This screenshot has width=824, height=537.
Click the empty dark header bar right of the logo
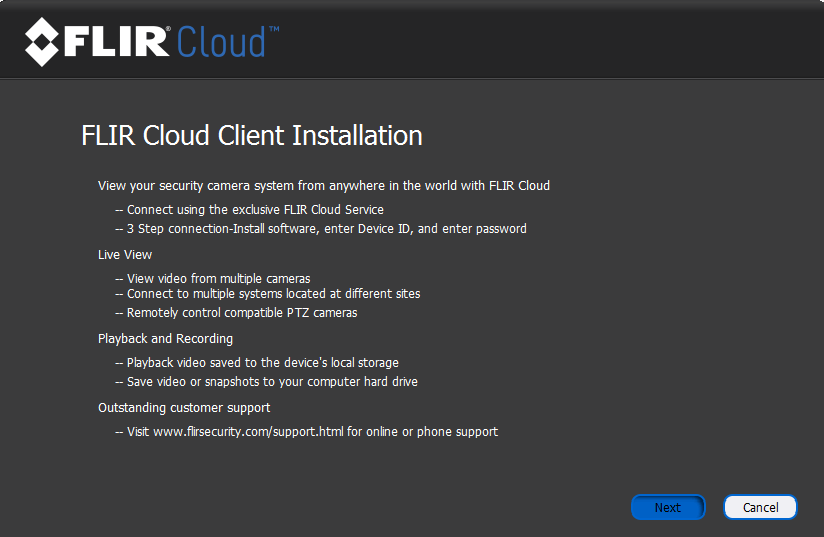point(550,40)
